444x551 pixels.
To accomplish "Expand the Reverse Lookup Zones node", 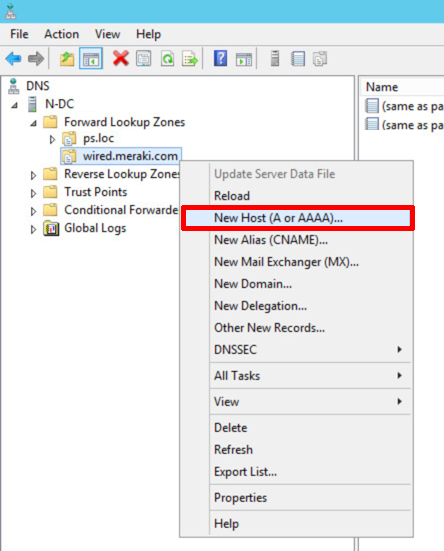I will pos(33,175).
